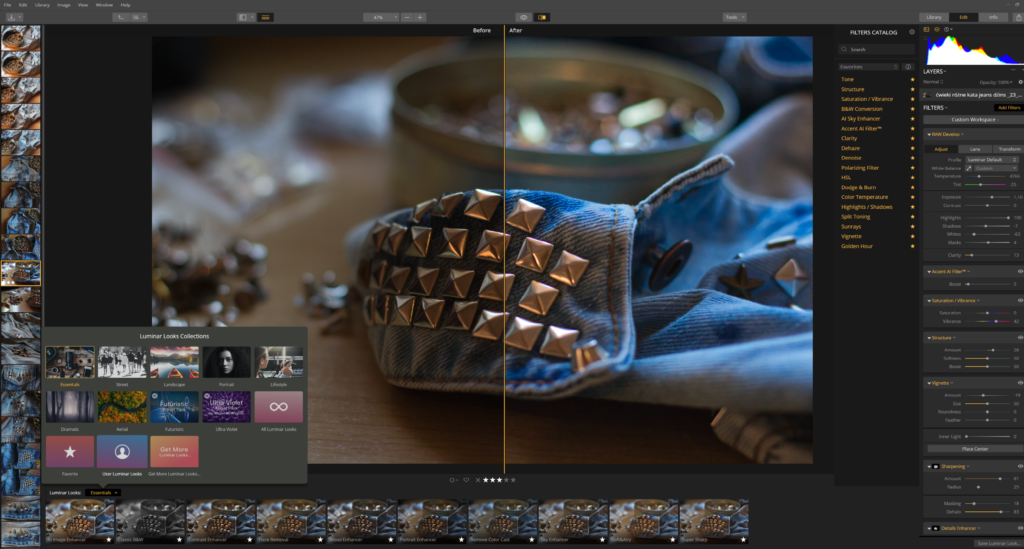The height and width of the screenshot is (549, 1024).
Task: Adjust the Vibrance slider
Action: click(987, 321)
